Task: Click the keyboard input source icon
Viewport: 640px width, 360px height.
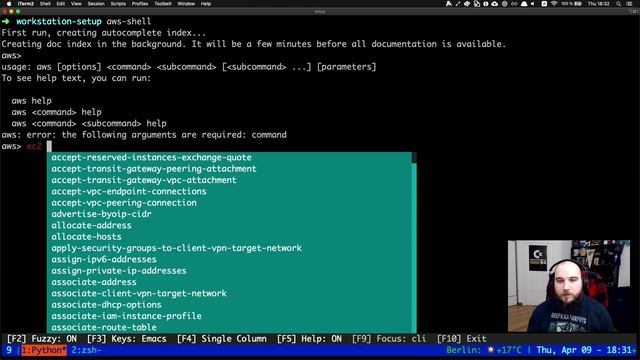Action: coord(544,4)
